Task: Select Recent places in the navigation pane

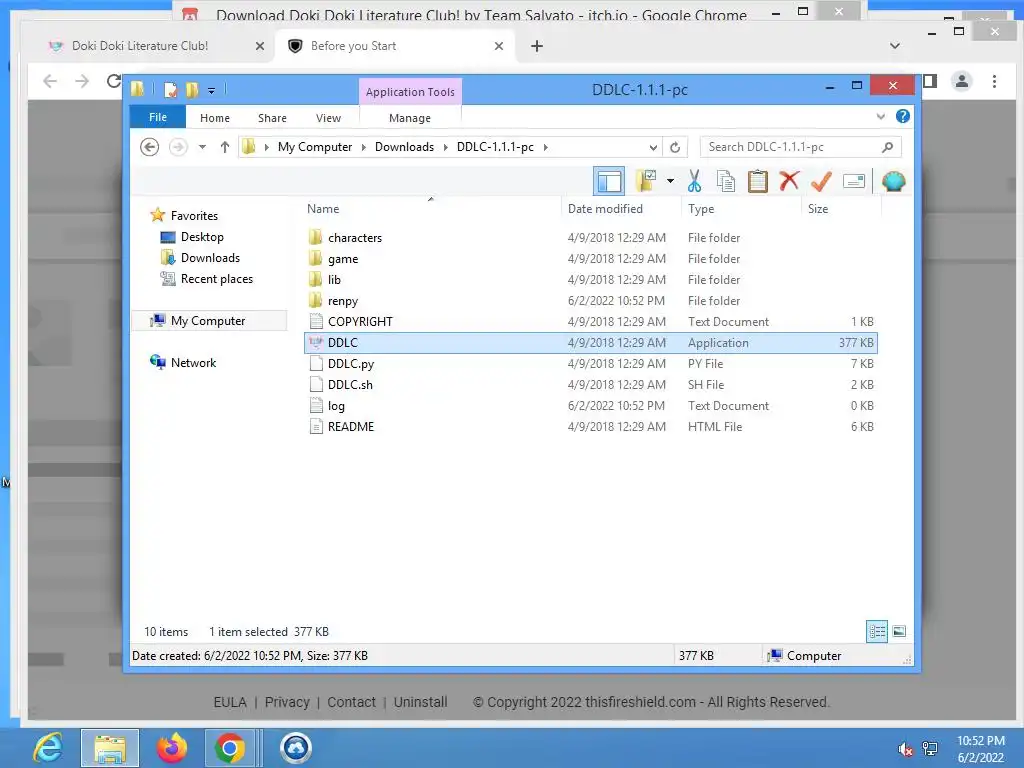Action: [217, 279]
